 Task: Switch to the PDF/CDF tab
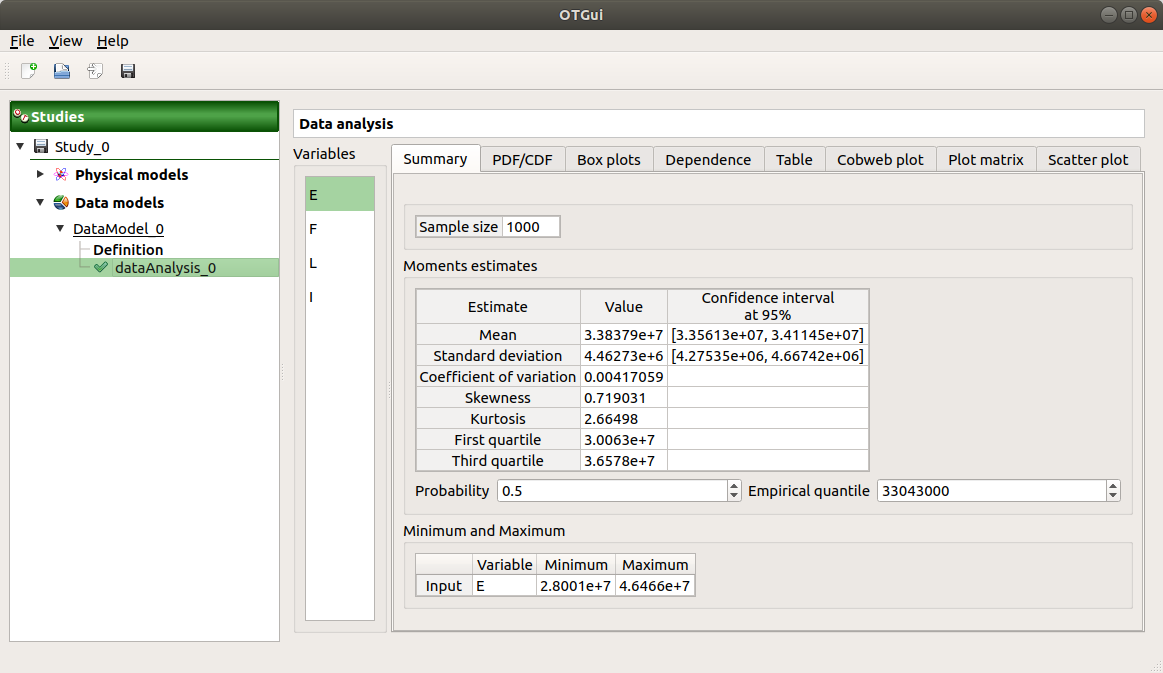(521, 158)
